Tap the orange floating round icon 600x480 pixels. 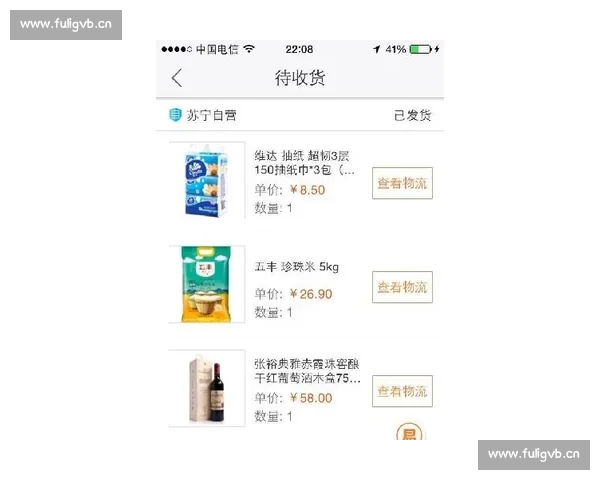pyautogui.click(x=409, y=432)
